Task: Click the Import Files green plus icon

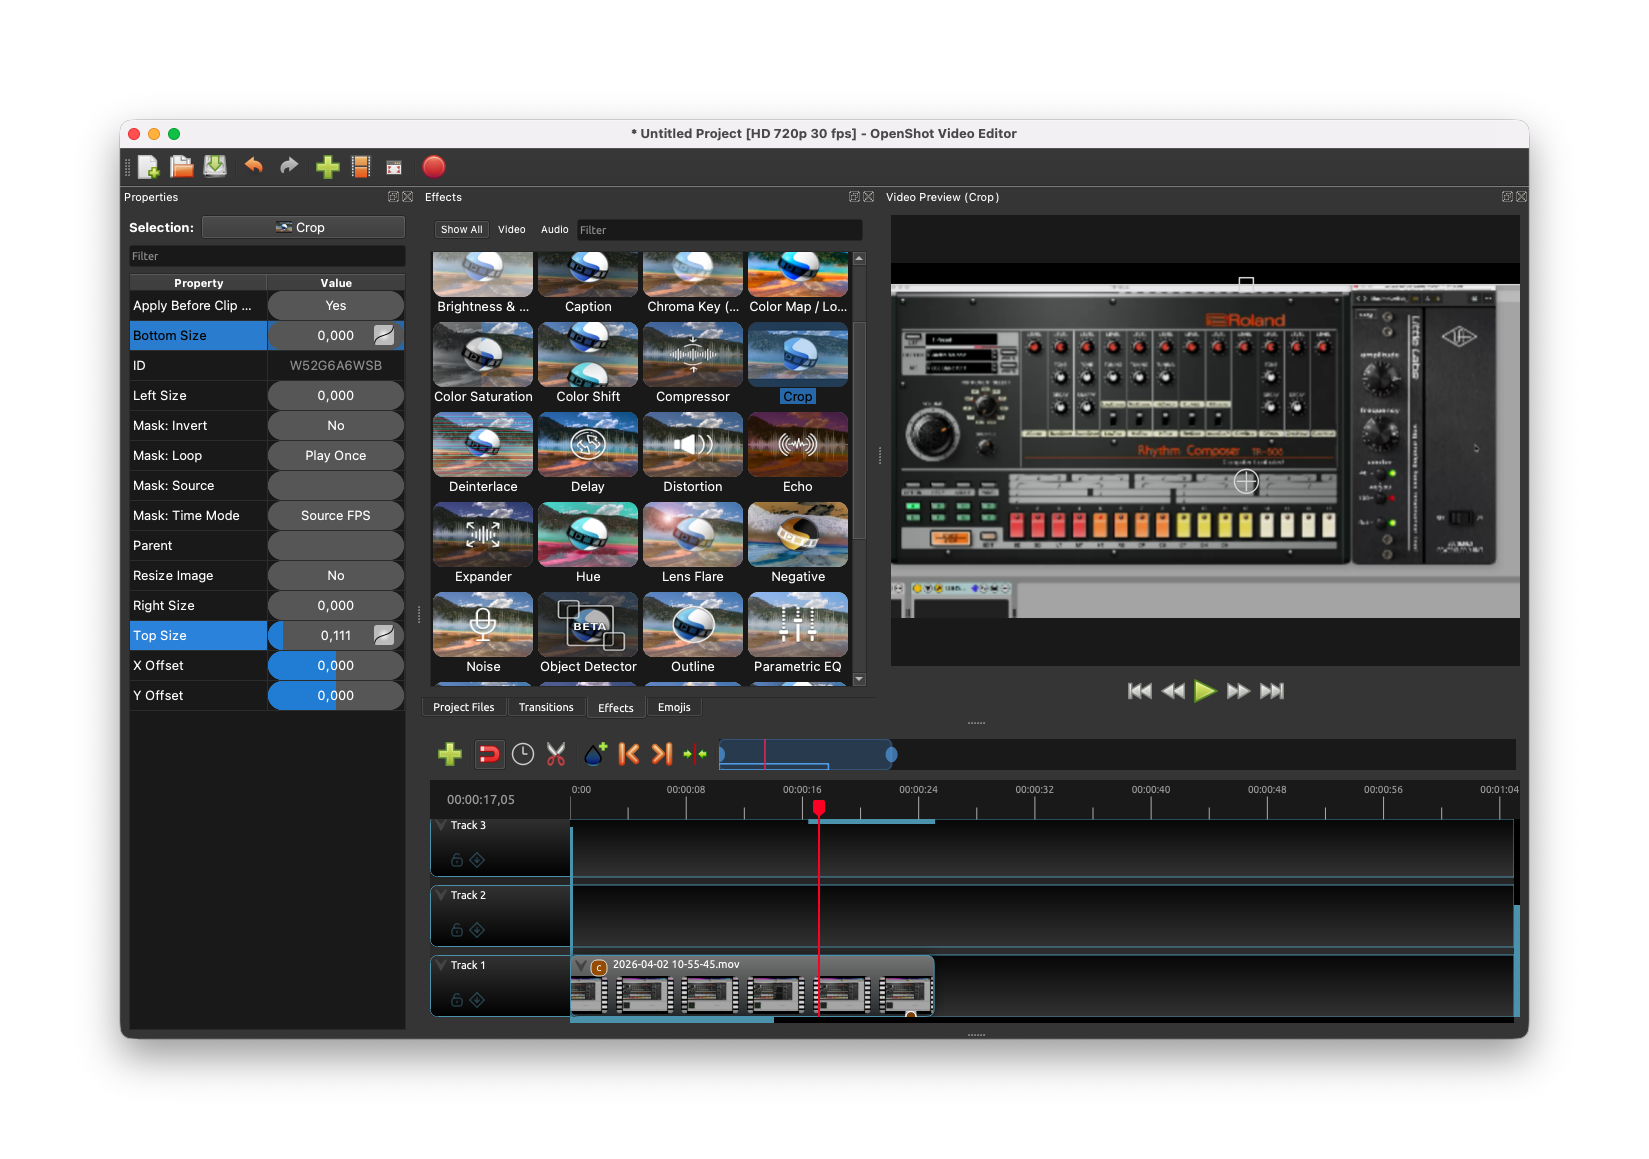Action: pyautogui.click(x=327, y=167)
